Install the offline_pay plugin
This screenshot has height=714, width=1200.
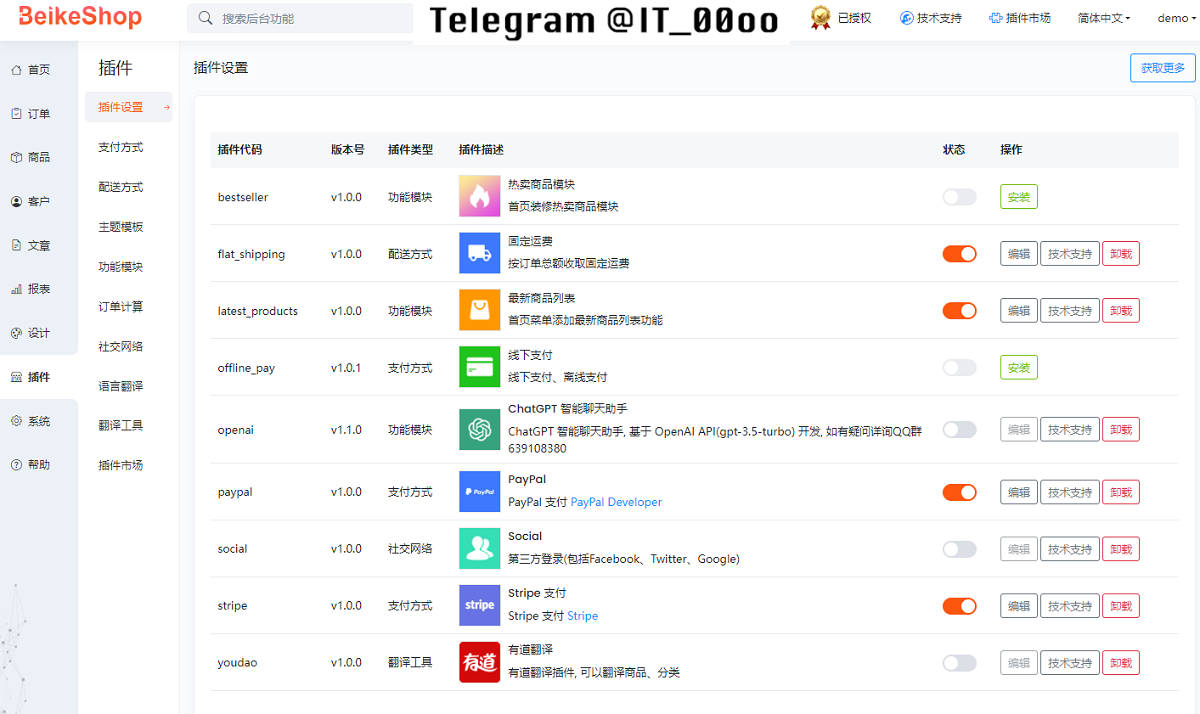coord(1019,368)
